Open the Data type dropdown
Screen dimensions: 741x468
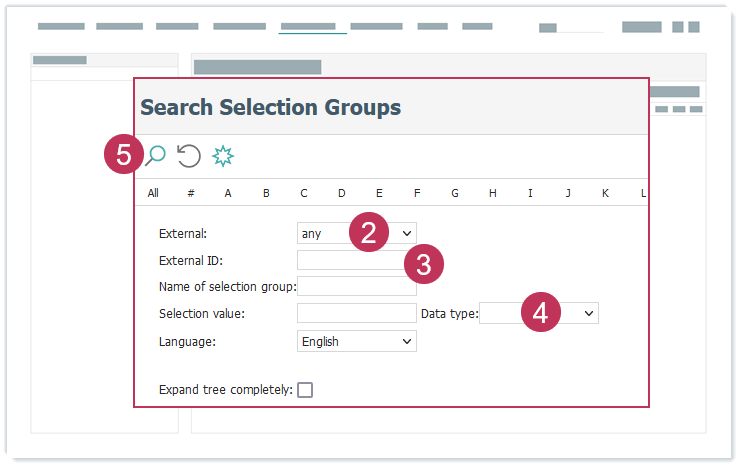tap(538, 314)
